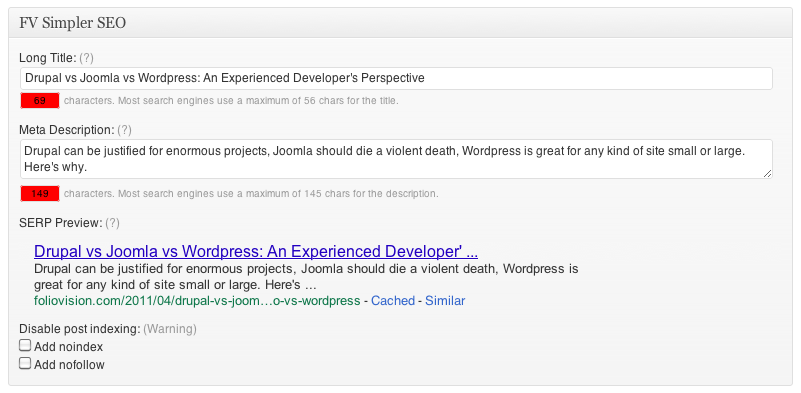Enable the Add nofollow checkbox
Viewport: 801px width, 393px height.
[25, 363]
